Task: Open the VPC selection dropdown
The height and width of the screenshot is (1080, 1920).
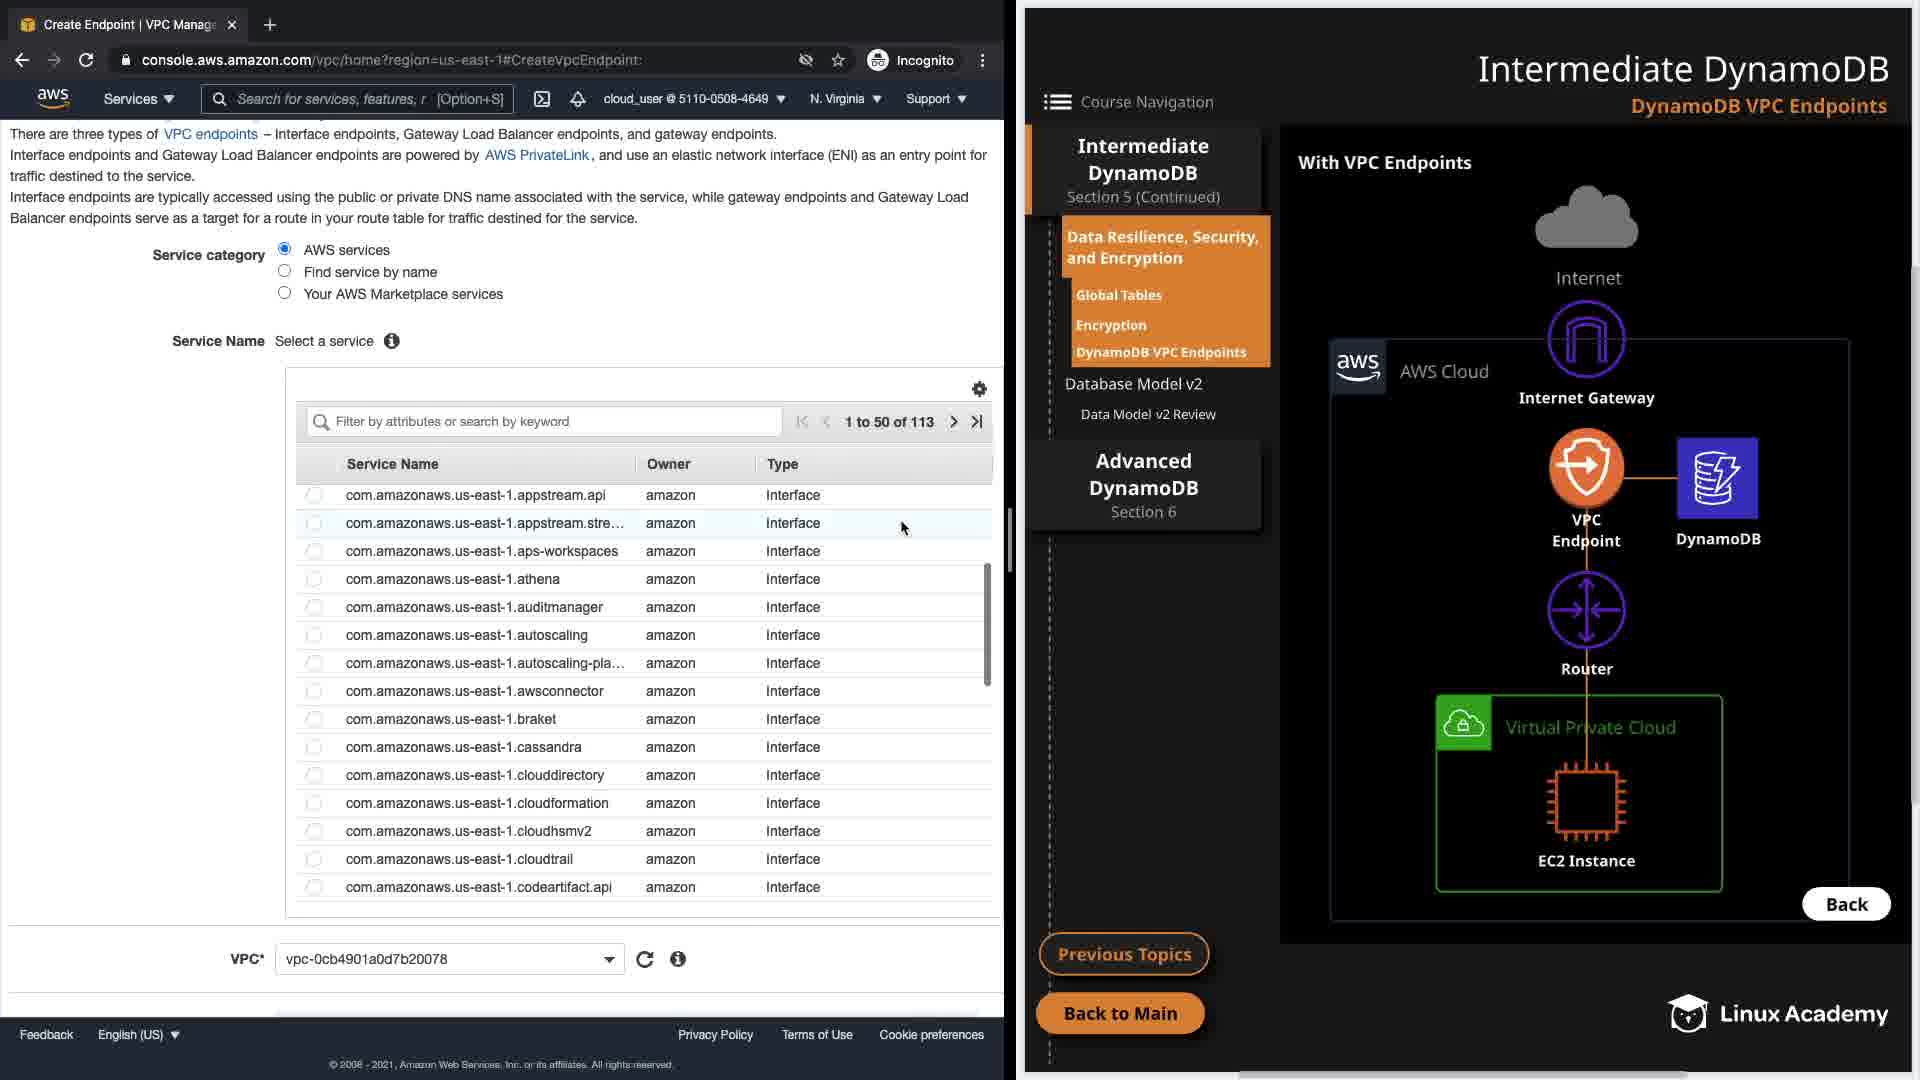Action: point(449,959)
